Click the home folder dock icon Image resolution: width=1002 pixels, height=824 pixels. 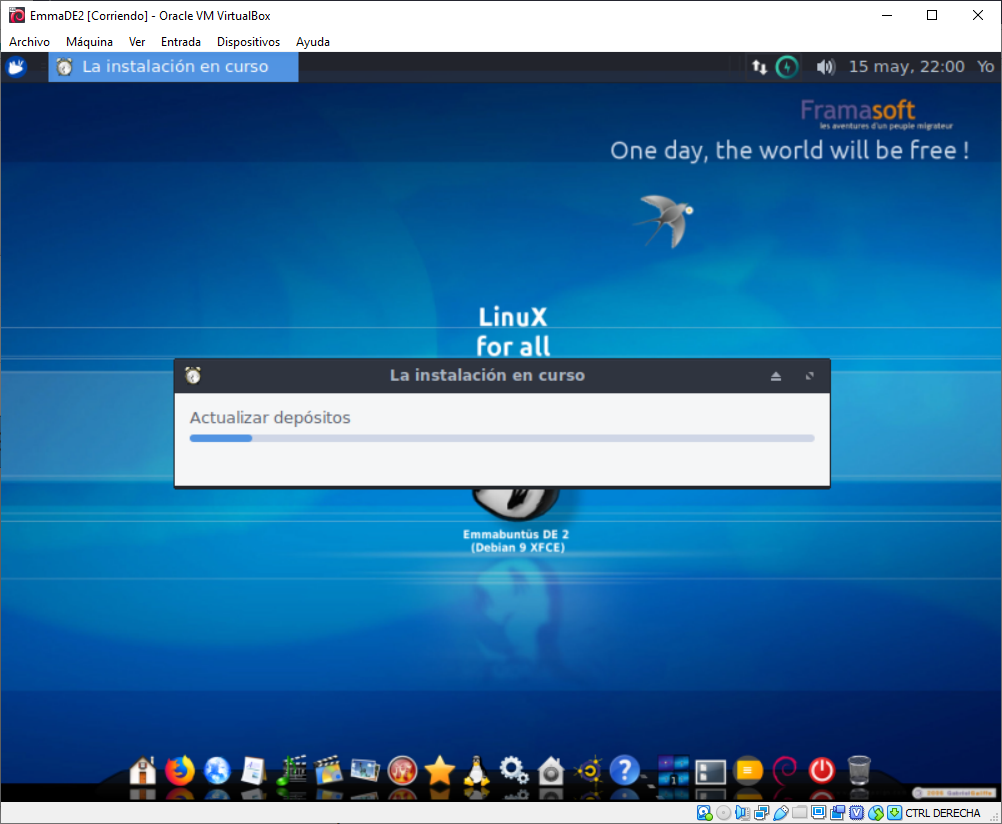143,770
